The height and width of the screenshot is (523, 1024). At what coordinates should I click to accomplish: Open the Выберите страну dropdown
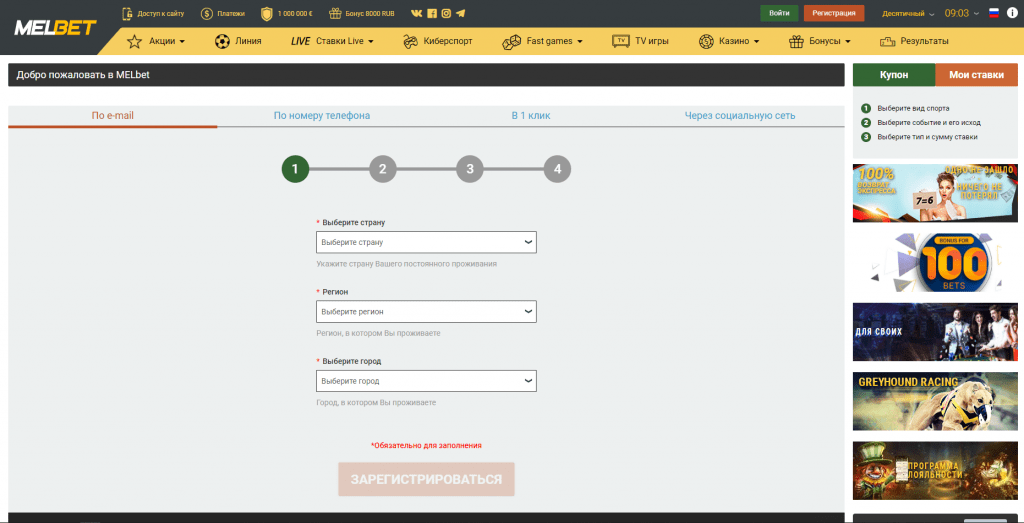[x=426, y=242]
